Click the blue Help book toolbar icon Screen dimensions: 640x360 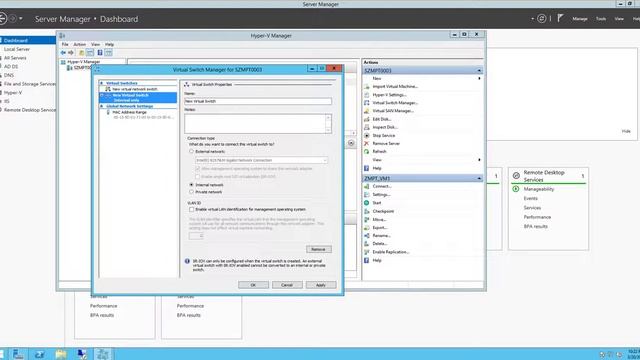(100, 53)
